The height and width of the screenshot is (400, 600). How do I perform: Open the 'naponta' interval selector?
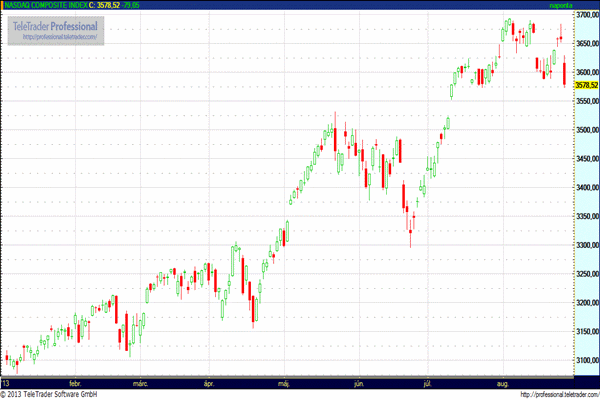[x=562, y=5]
